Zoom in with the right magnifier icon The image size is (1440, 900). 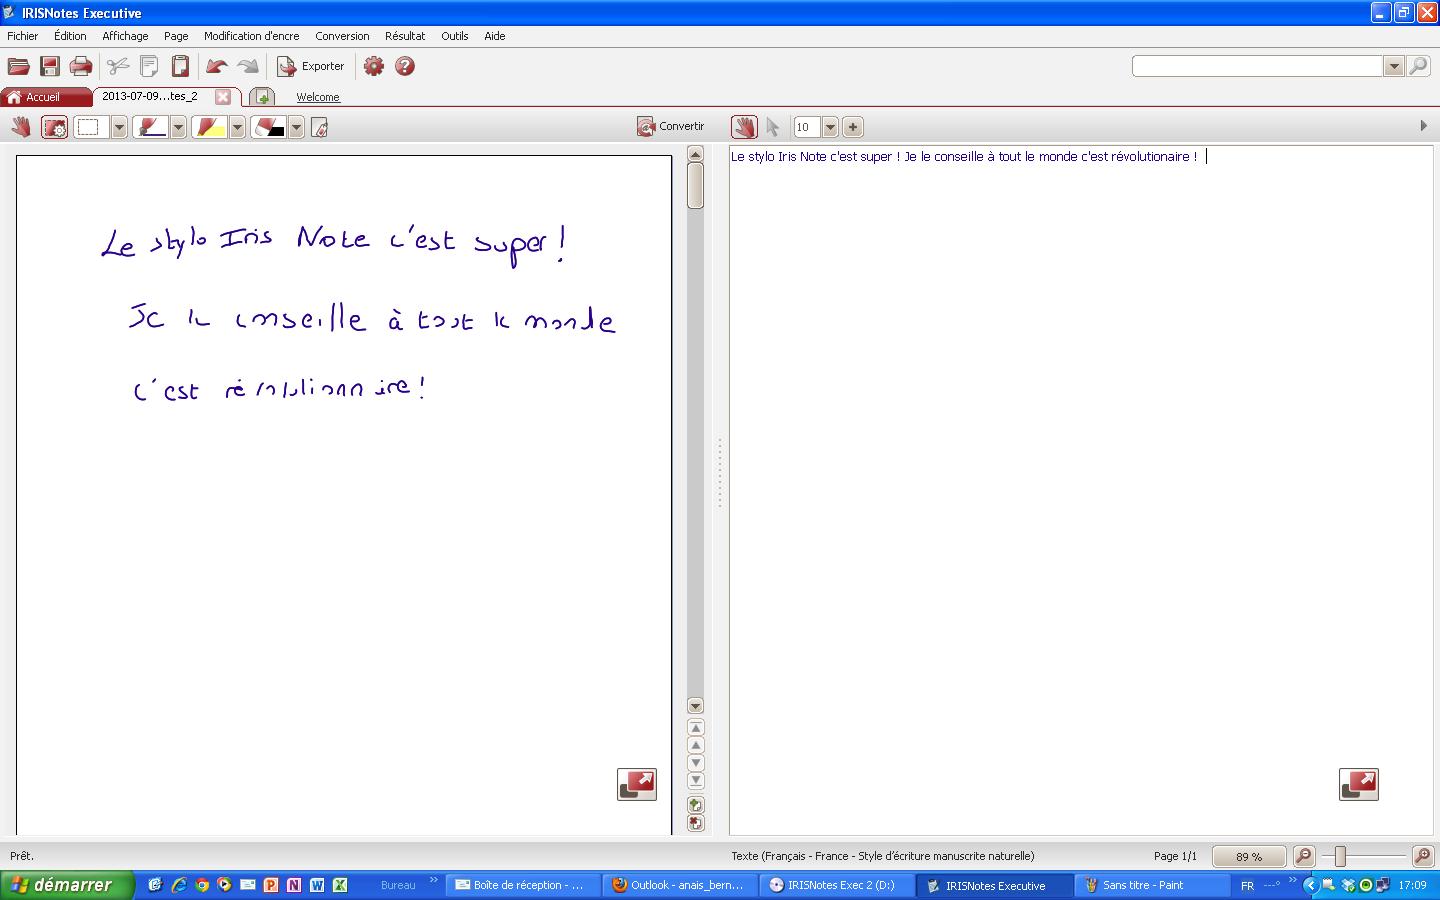pos(1422,856)
